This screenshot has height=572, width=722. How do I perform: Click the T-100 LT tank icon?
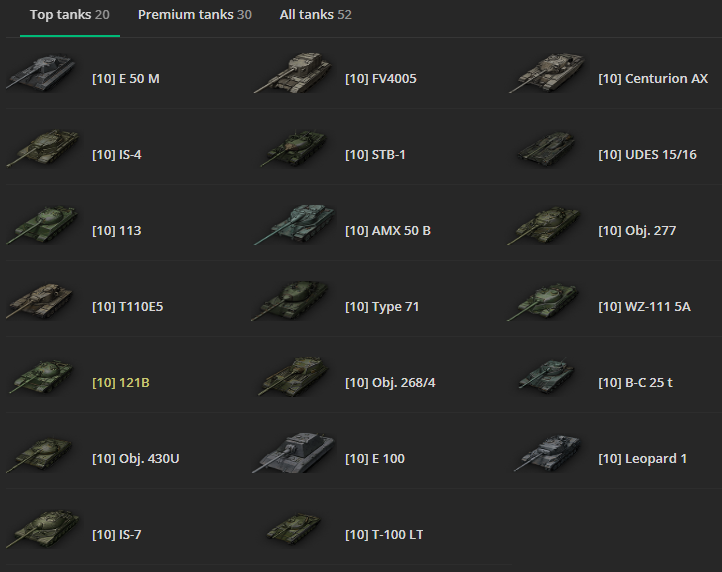294,530
